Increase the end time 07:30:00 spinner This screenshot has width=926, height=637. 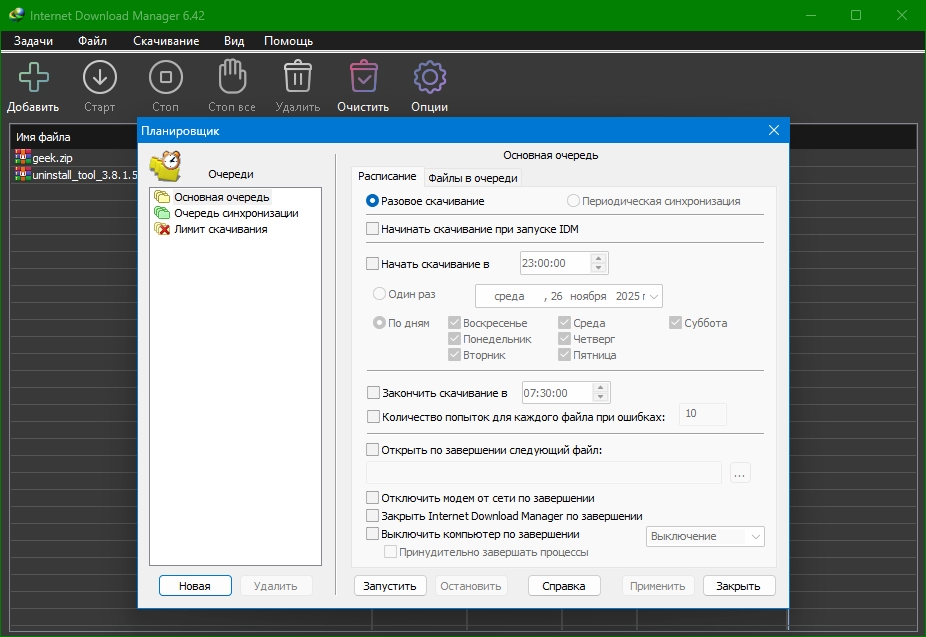coord(601,388)
